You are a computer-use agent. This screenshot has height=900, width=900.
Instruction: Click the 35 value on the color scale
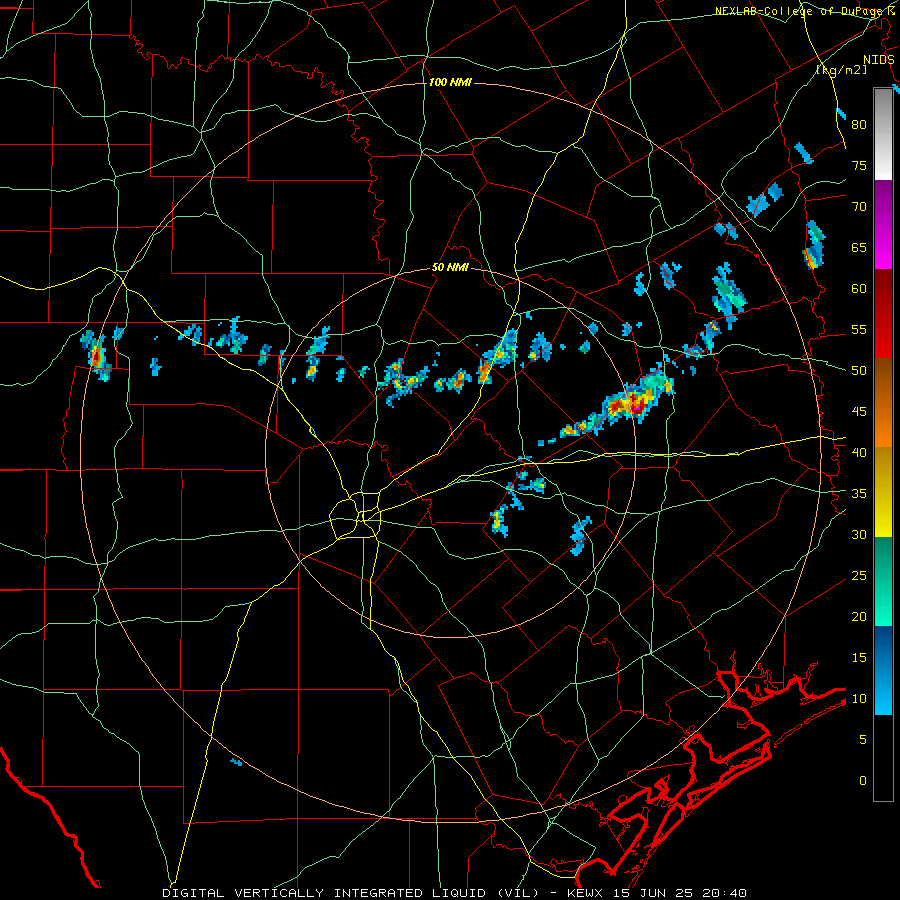859,494
